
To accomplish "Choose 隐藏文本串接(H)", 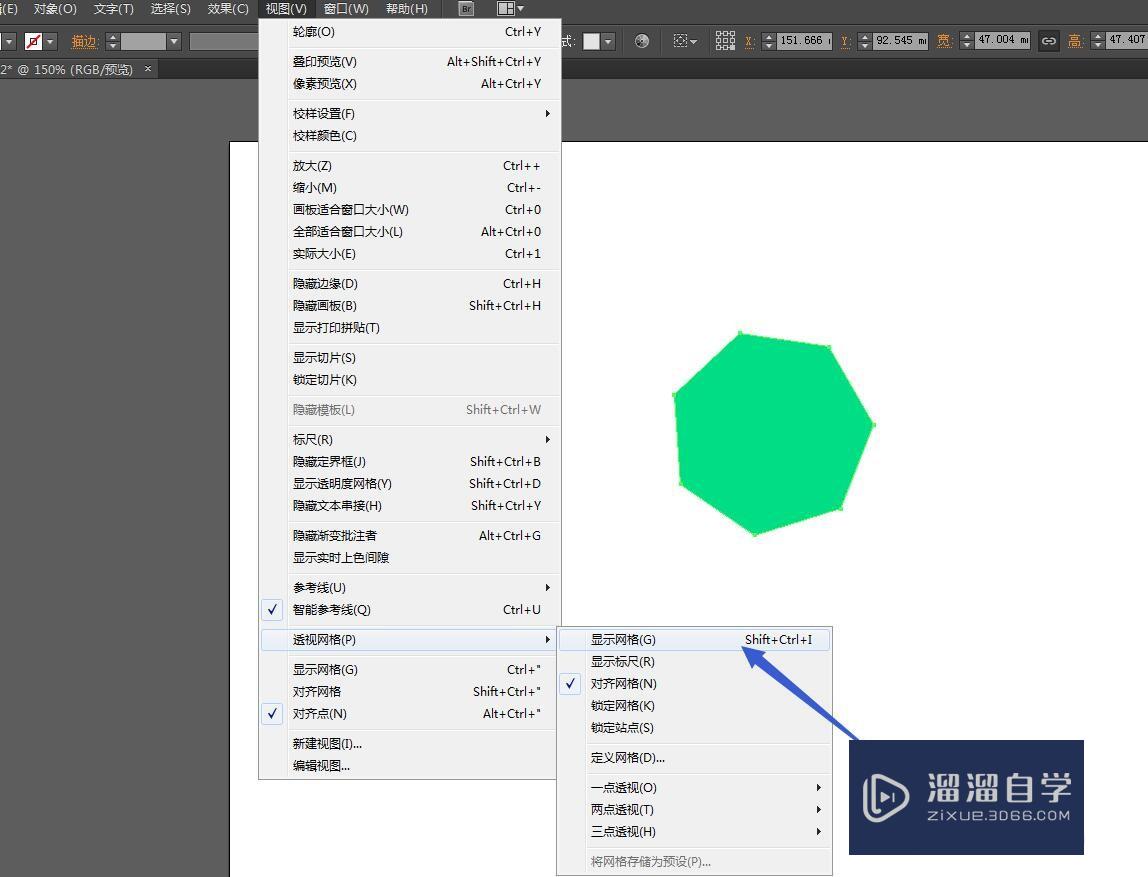I will [x=410, y=505].
